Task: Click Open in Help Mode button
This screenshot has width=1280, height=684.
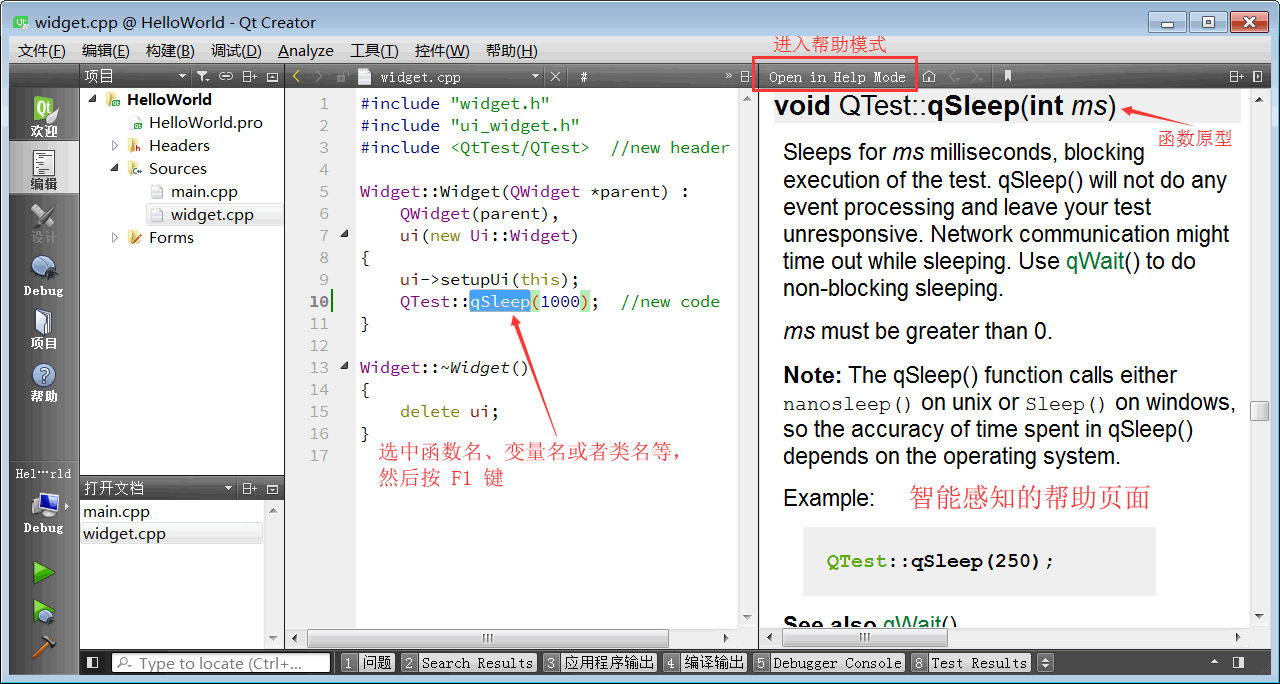Action: click(x=836, y=76)
